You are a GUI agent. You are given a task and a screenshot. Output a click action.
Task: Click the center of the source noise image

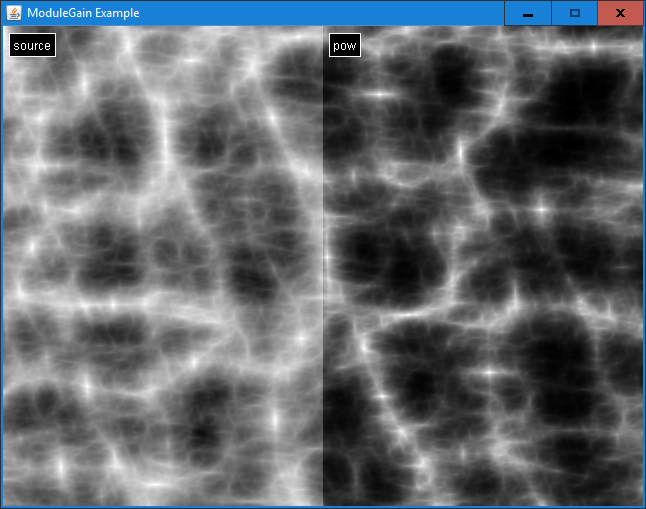(x=163, y=265)
